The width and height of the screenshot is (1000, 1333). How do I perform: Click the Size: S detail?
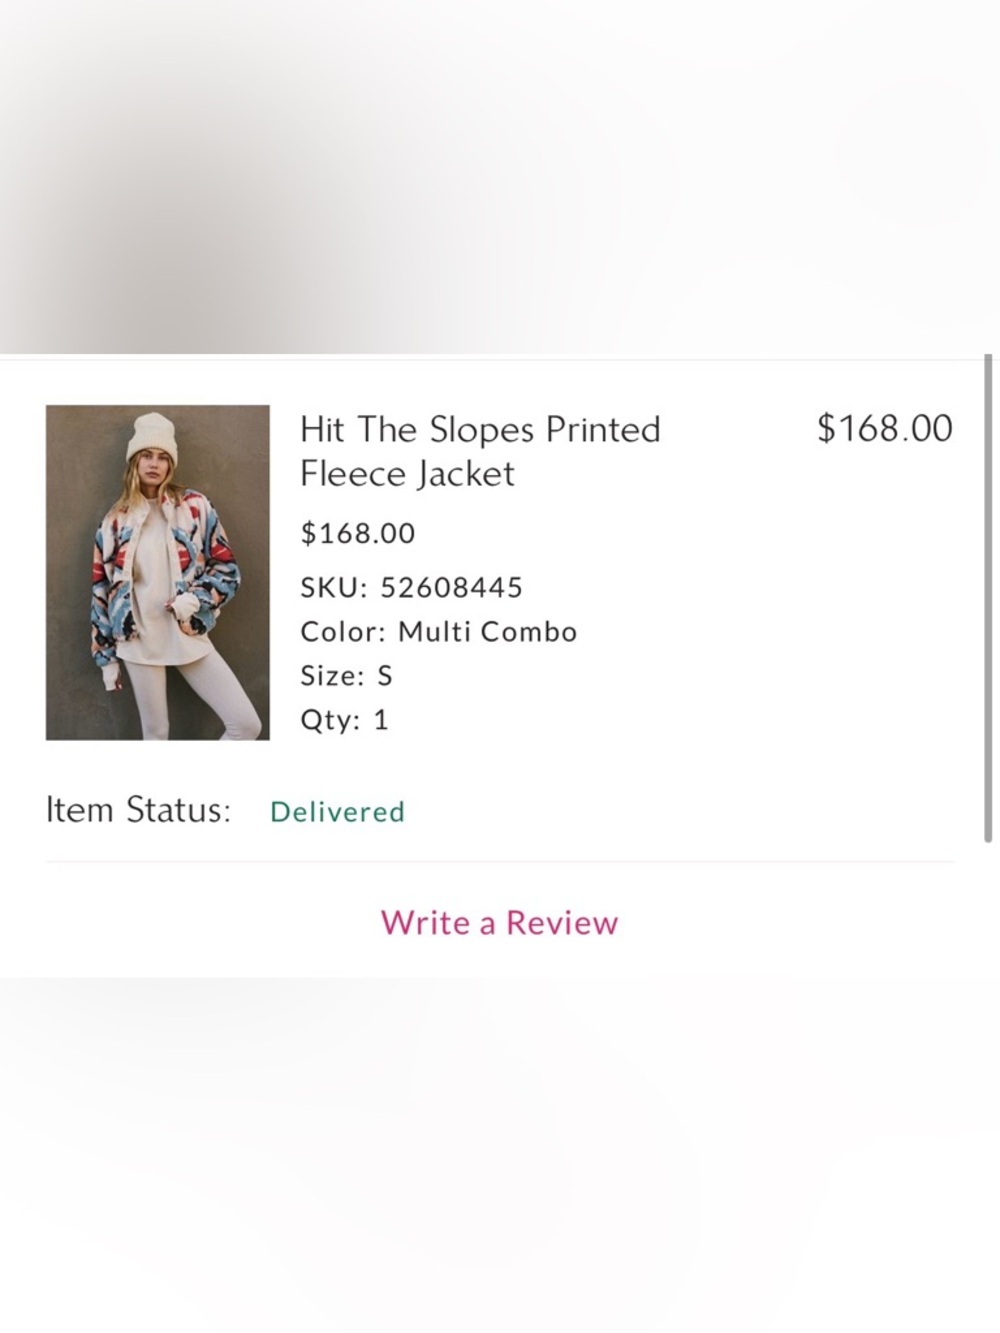tap(346, 675)
